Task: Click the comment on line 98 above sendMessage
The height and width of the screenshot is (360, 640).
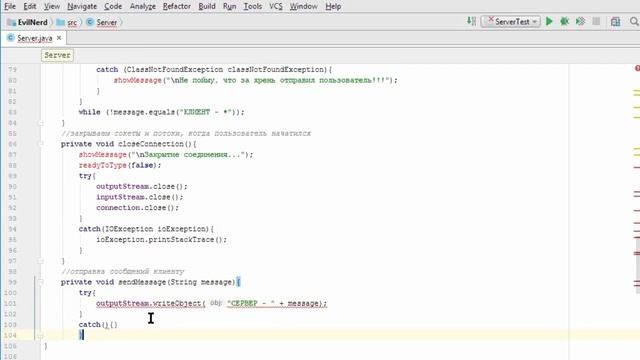Action: pyautogui.click(x=122, y=271)
